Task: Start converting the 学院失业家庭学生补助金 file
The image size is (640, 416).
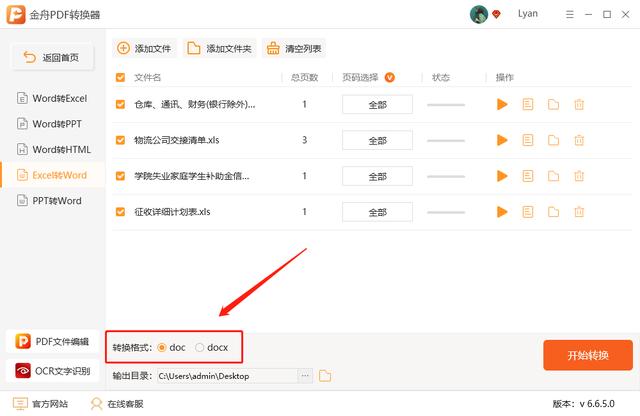Action: click(502, 176)
